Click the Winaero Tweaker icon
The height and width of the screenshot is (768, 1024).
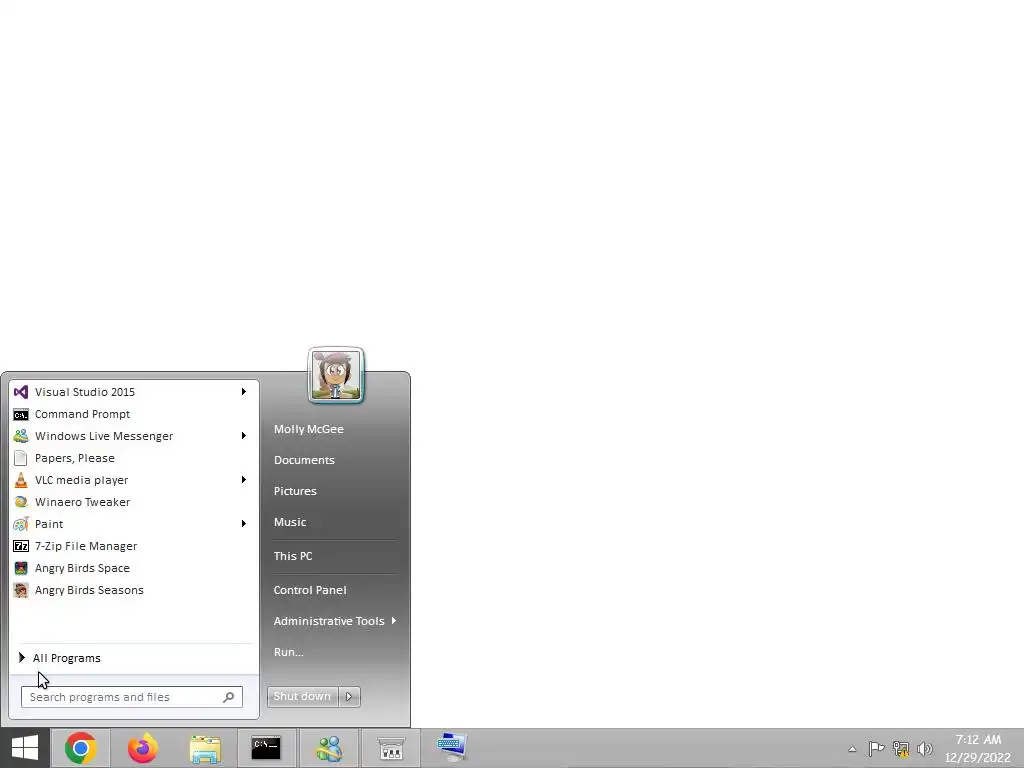(21, 502)
